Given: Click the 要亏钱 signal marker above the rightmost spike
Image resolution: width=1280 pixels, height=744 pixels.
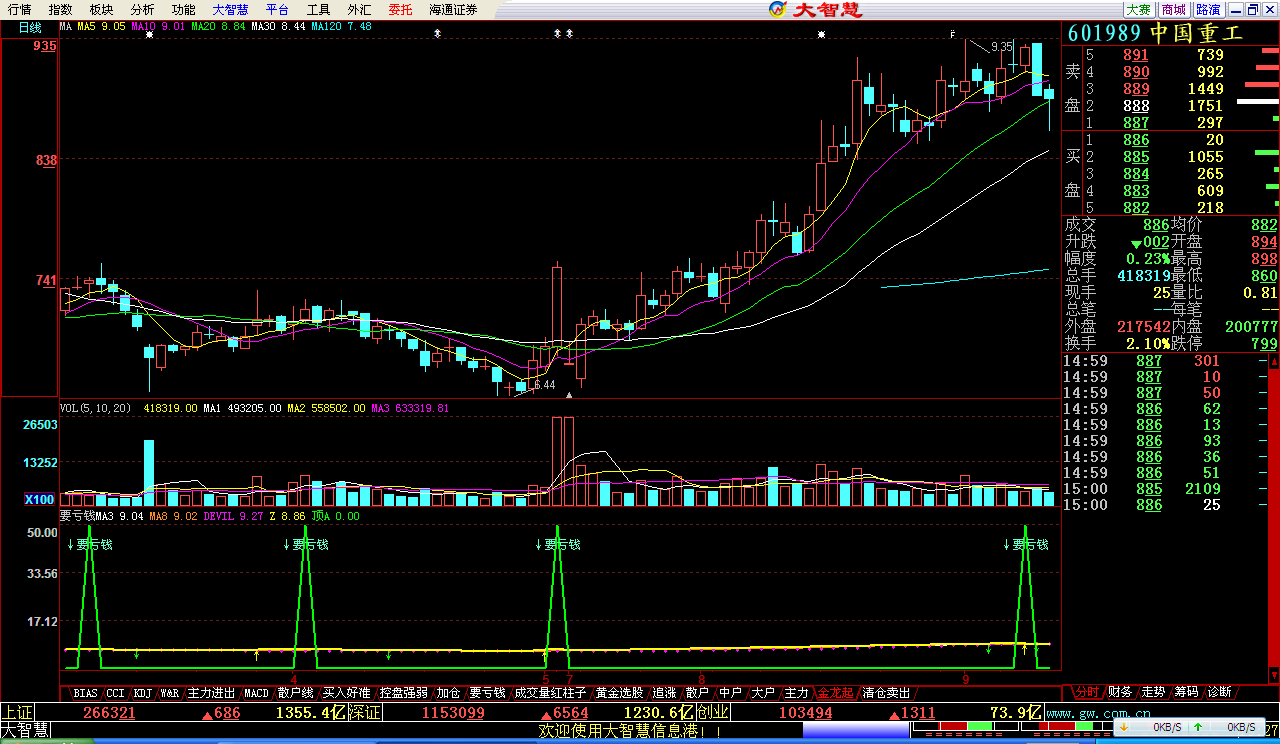Looking at the screenshot, I should [1030, 545].
